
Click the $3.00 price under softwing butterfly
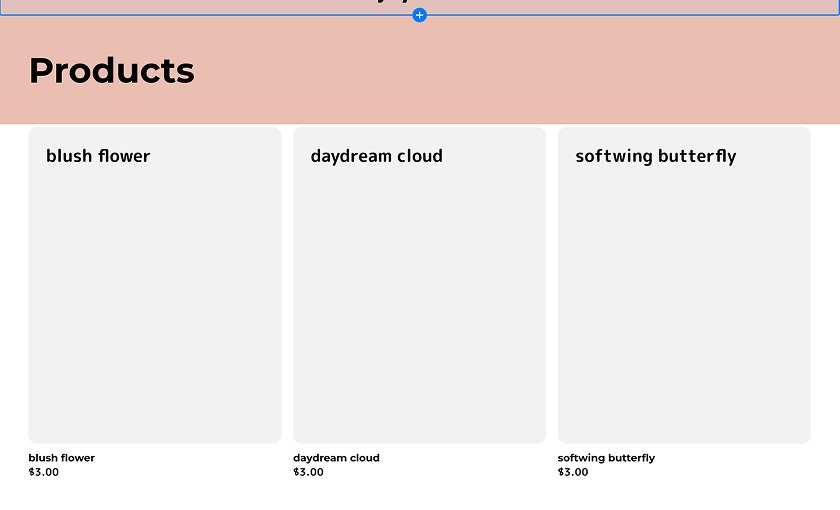point(573,472)
